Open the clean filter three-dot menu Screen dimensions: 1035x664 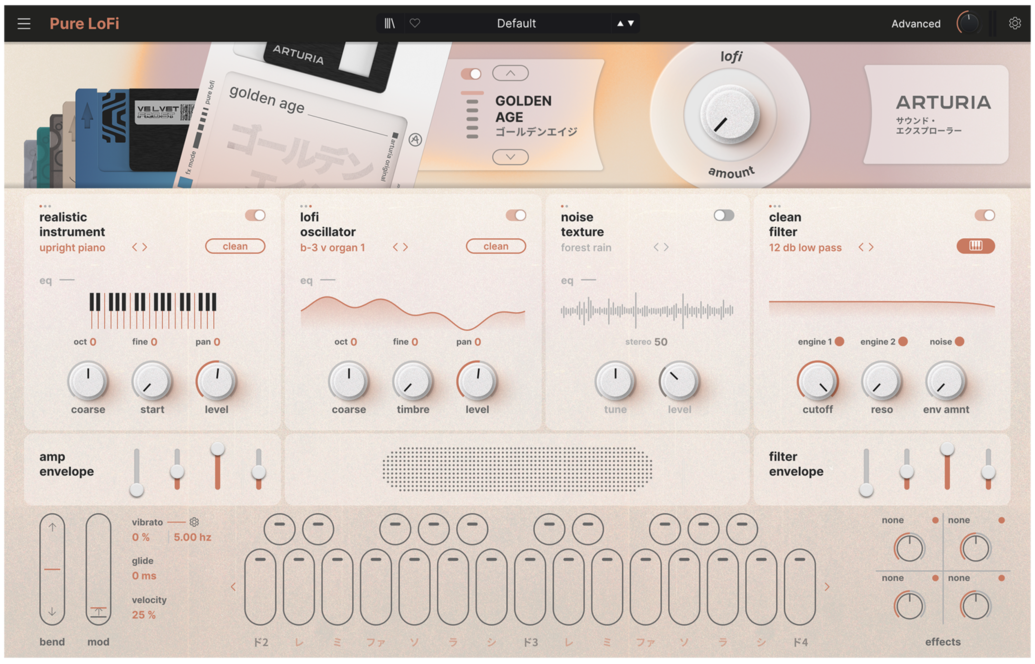pos(774,206)
